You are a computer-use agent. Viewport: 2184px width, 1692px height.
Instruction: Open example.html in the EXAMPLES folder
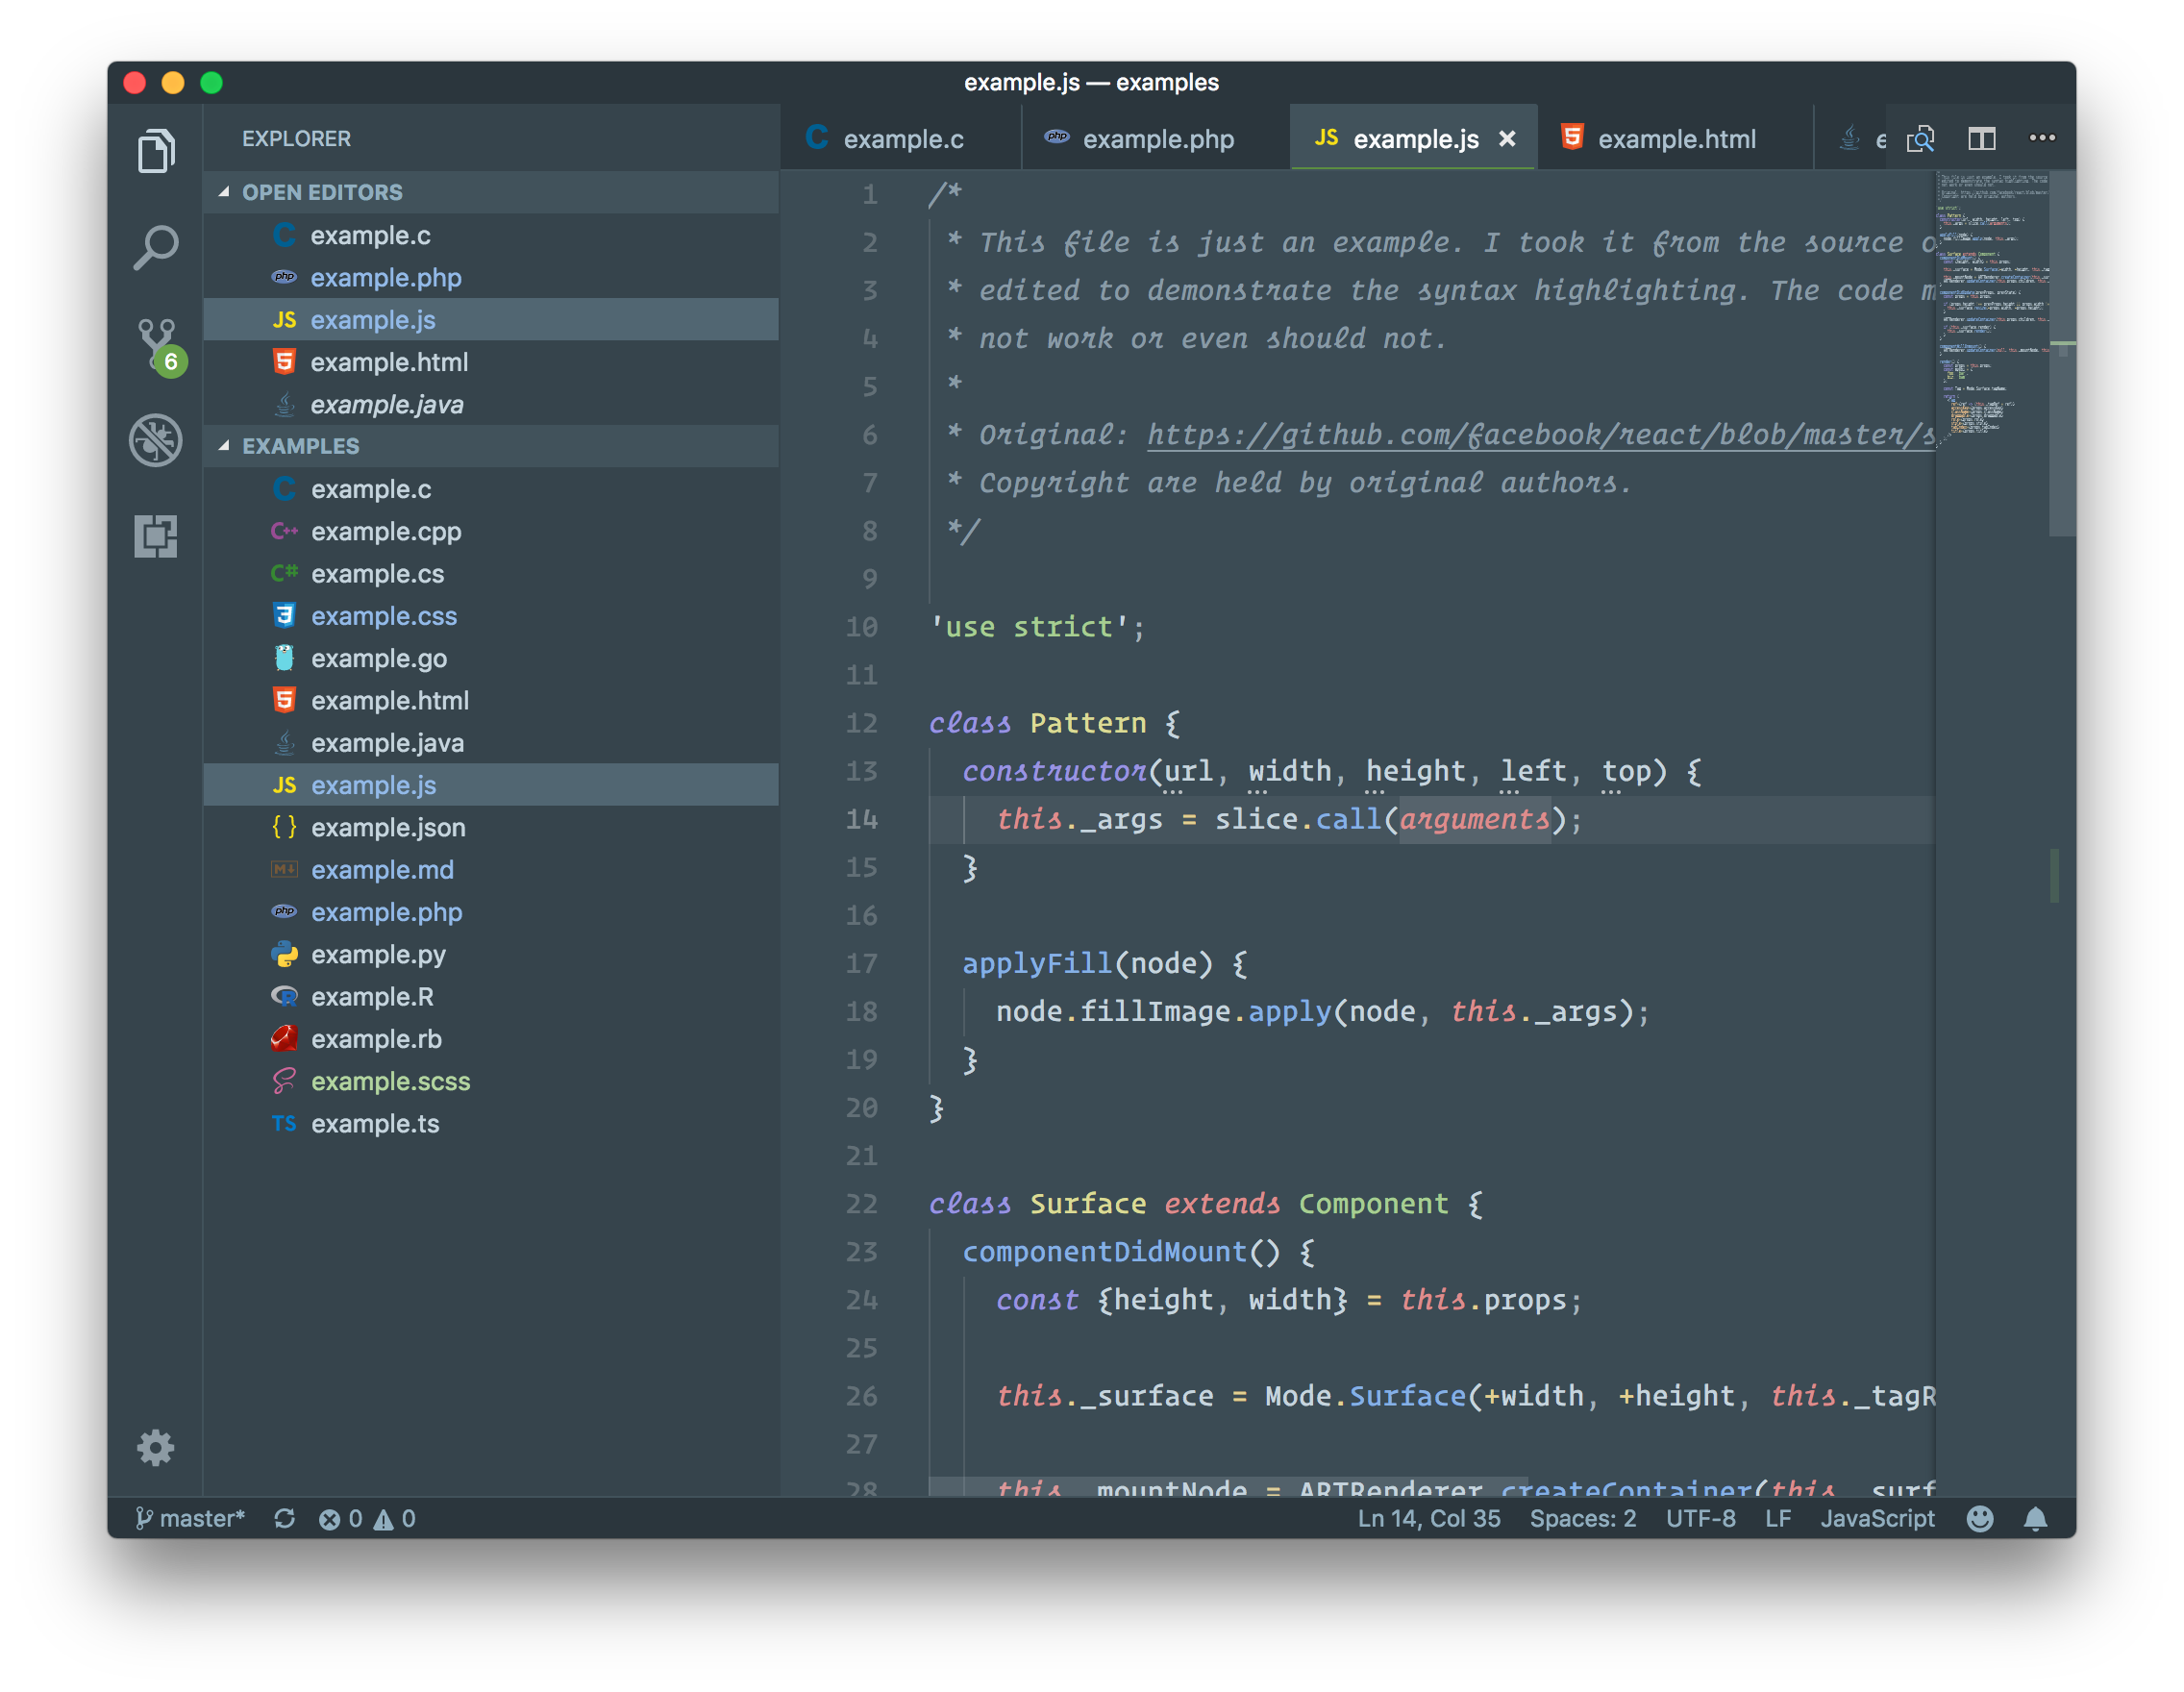(x=491, y=700)
